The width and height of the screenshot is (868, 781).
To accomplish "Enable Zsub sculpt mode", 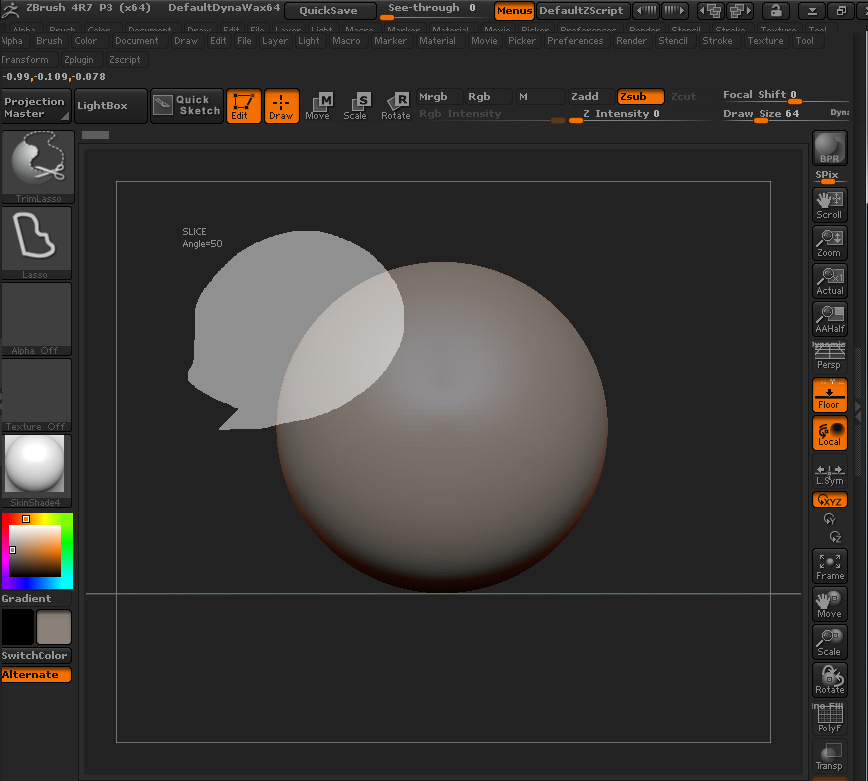I will click(x=640, y=97).
